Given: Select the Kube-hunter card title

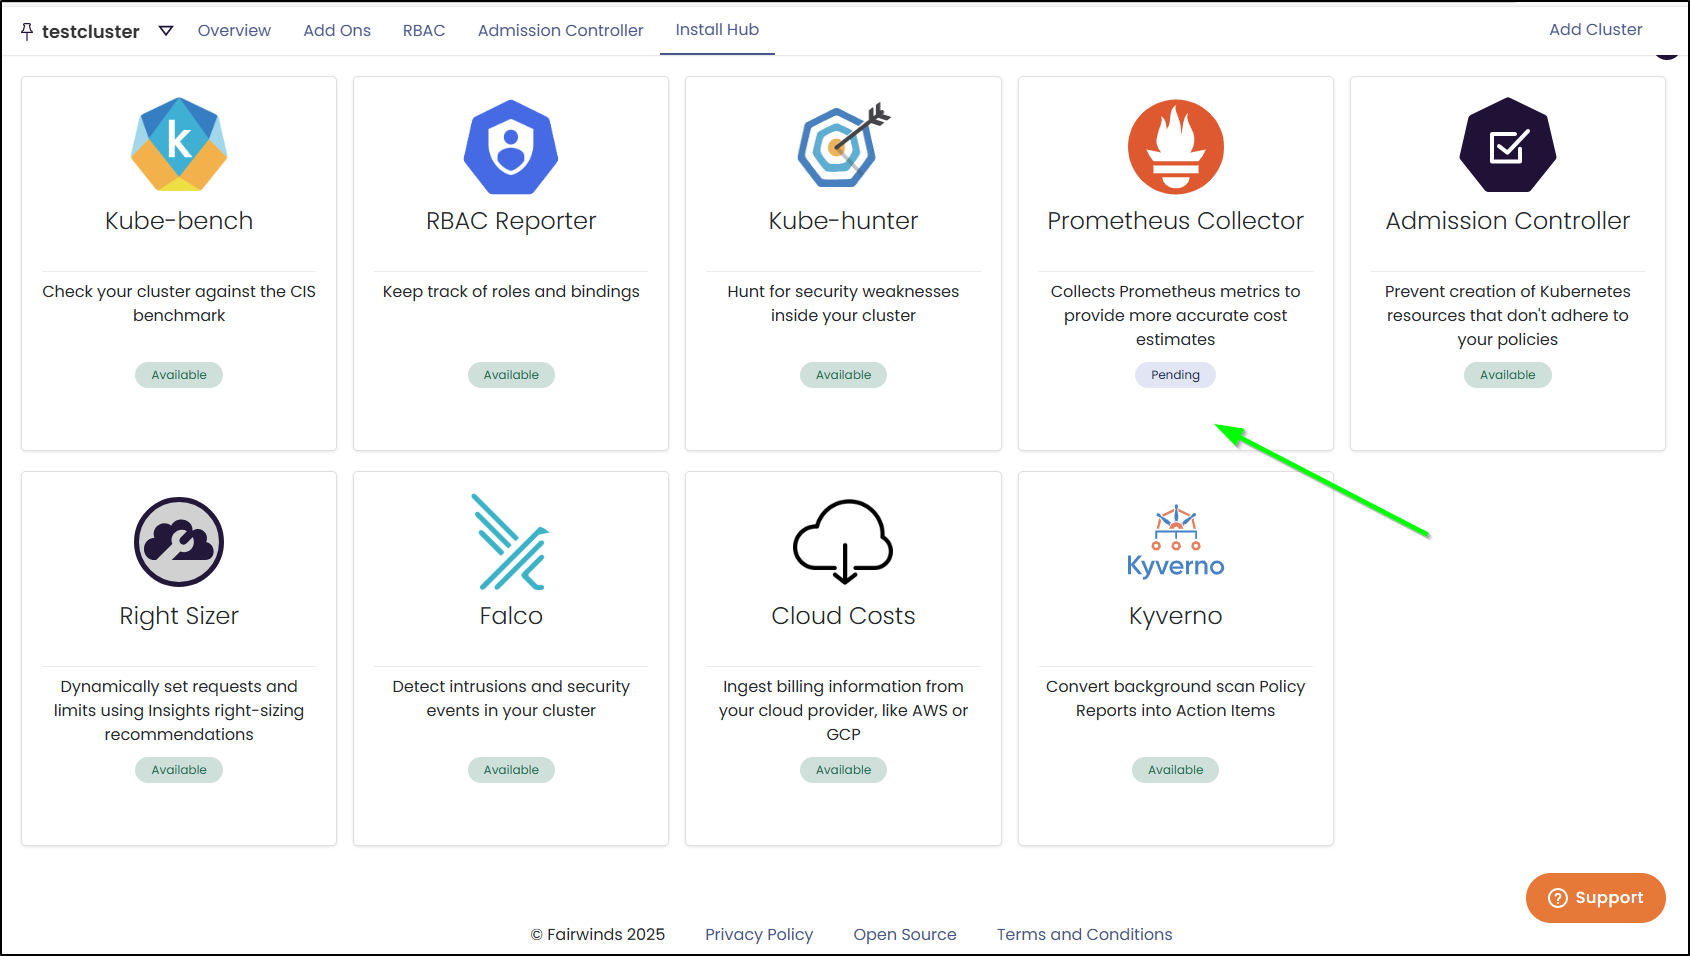Looking at the screenshot, I should click(843, 221).
